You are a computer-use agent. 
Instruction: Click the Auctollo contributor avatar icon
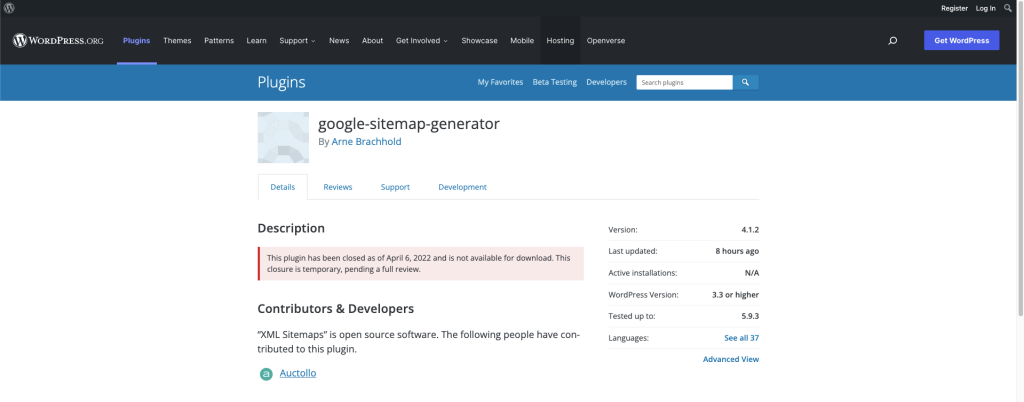pyautogui.click(x=266, y=374)
